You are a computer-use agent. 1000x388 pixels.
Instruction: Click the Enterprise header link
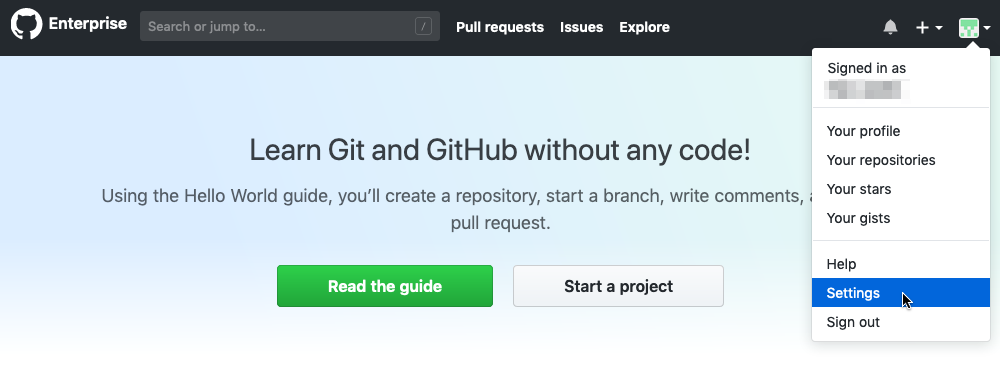click(x=87, y=24)
